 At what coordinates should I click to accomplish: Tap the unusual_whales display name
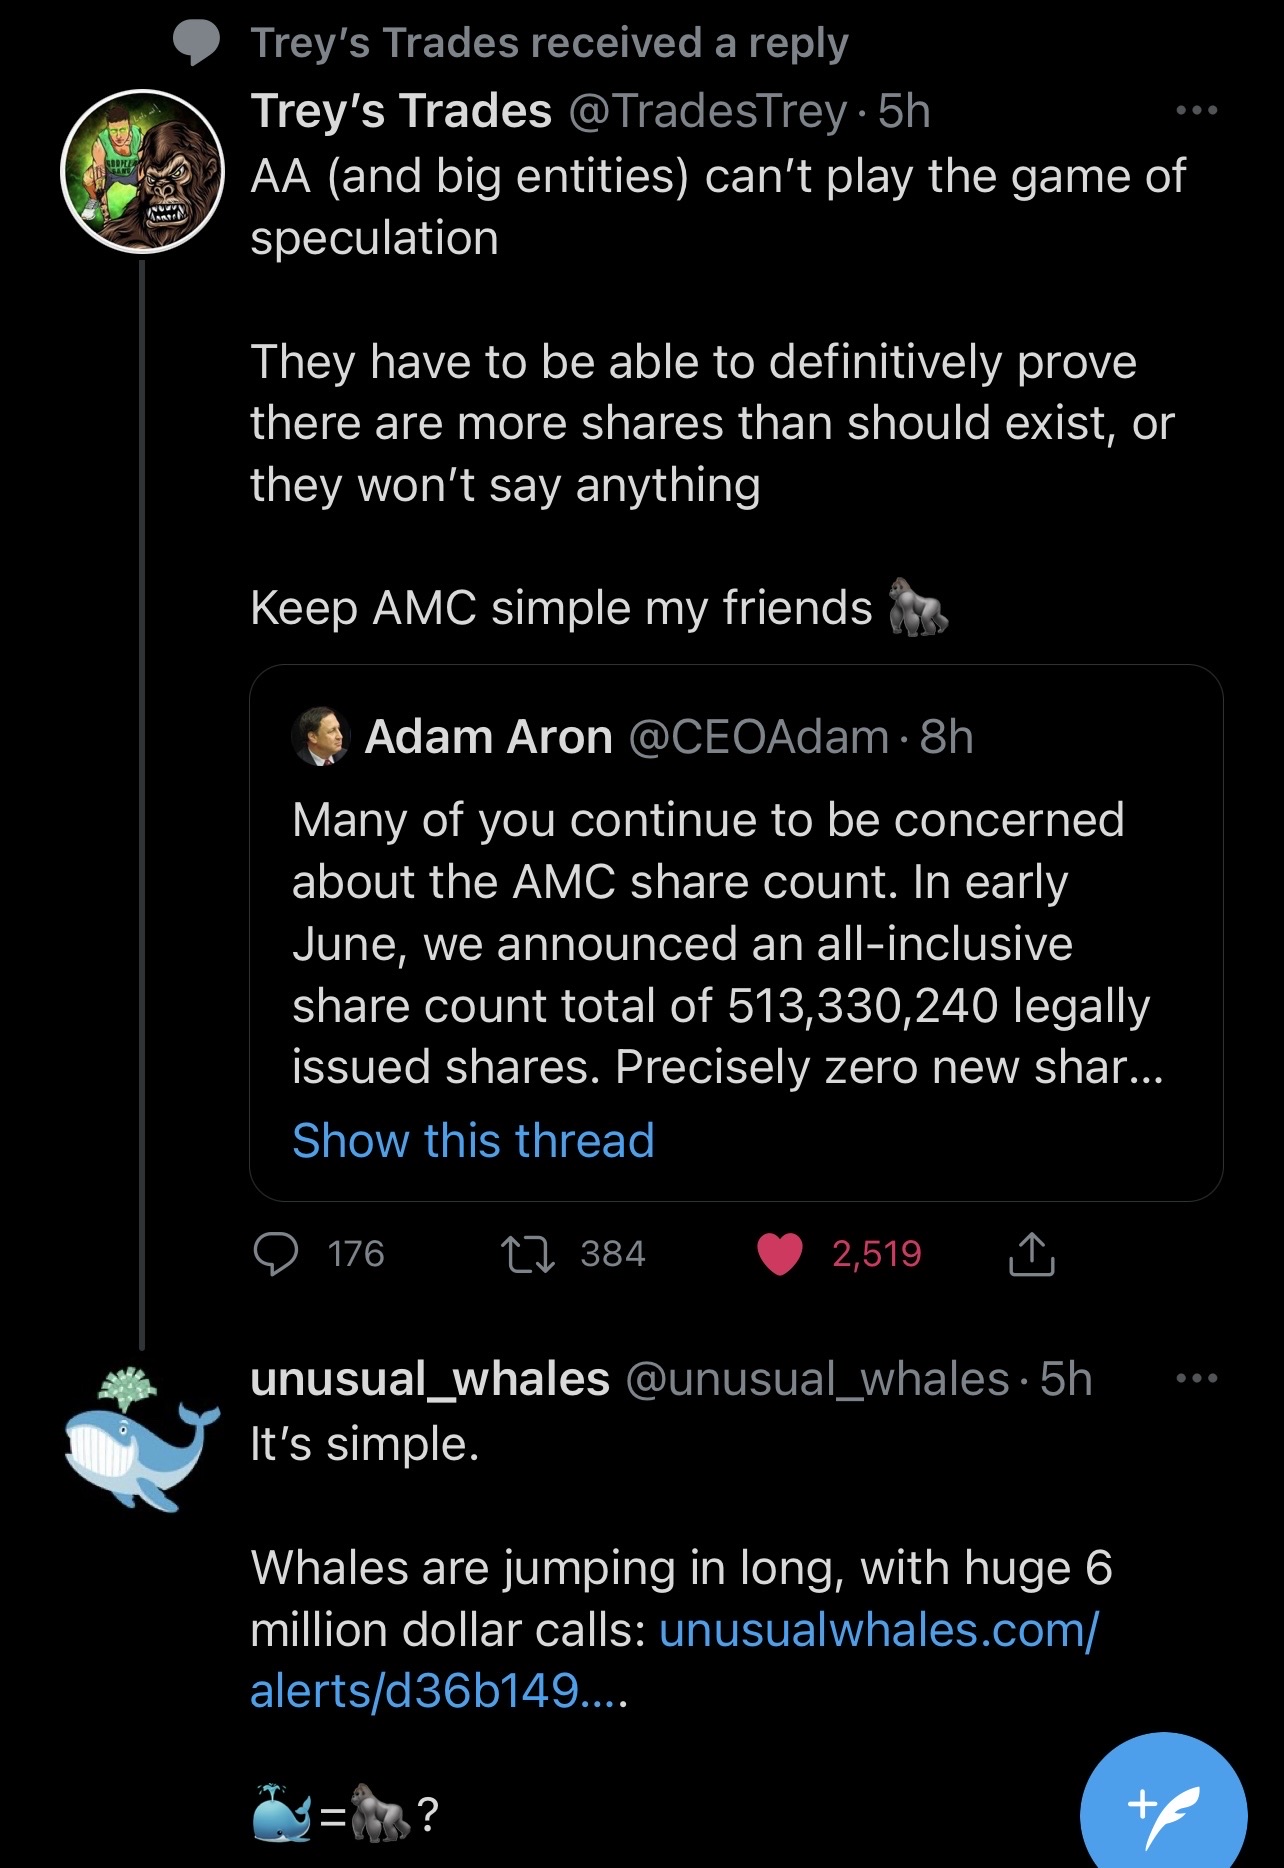click(x=430, y=1379)
